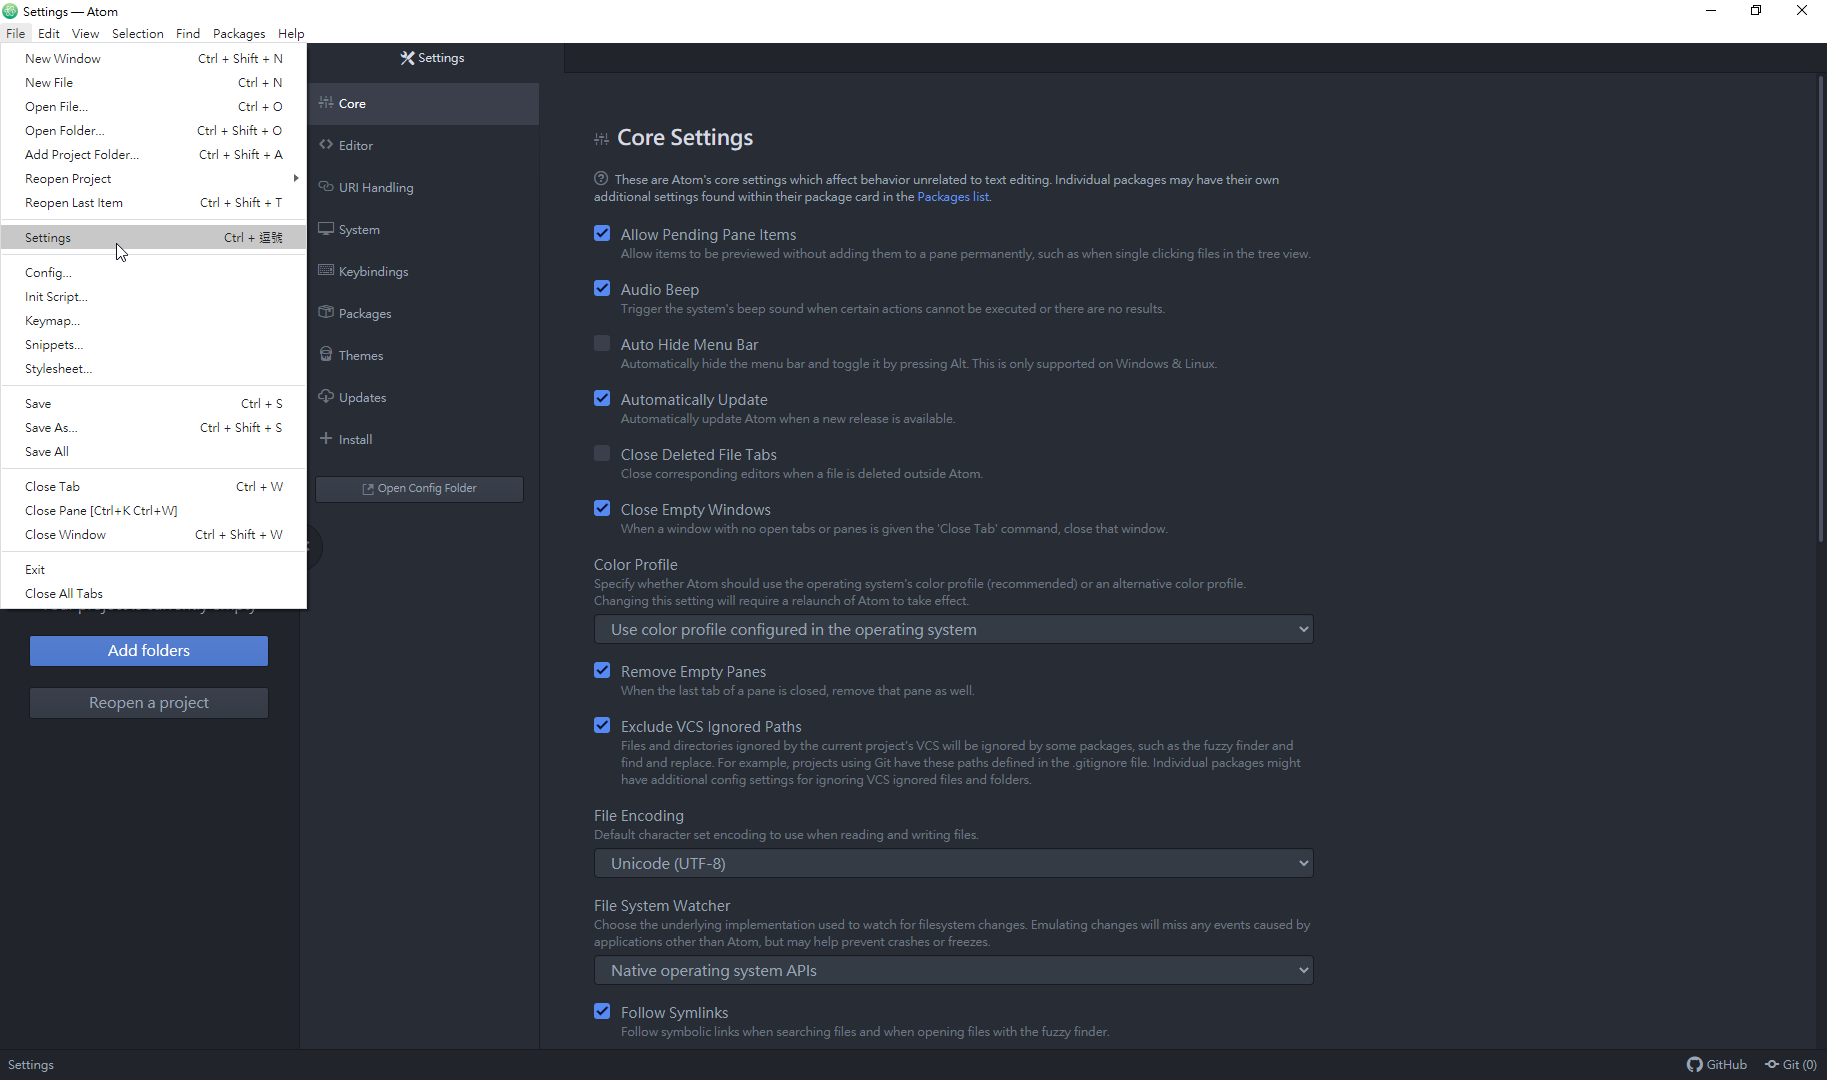Click the Packages box icon
This screenshot has width=1827, height=1080.
coord(326,313)
